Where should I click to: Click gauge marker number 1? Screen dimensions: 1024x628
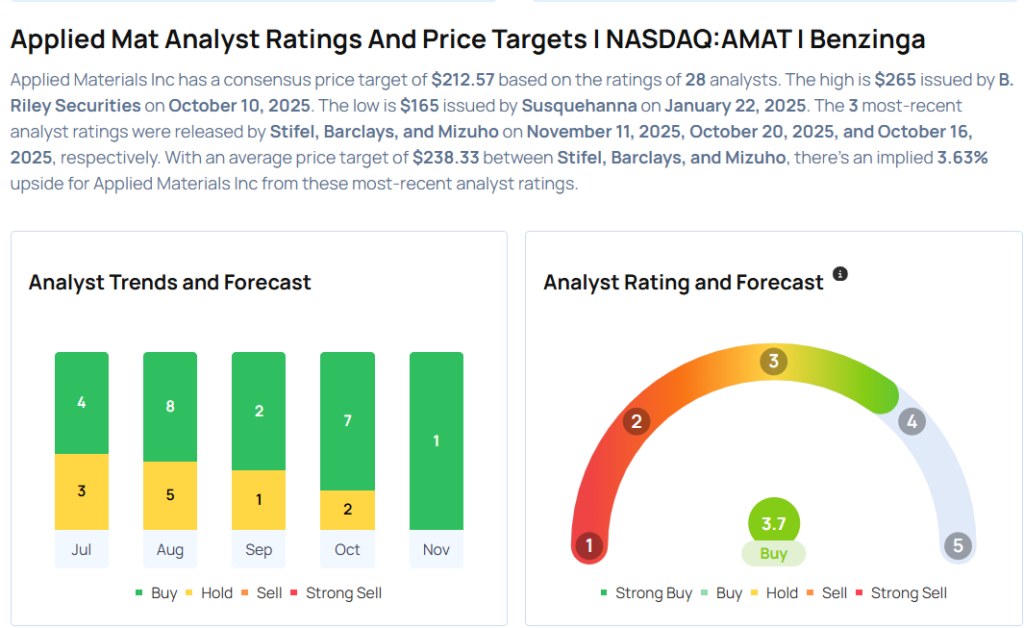(x=590, y=546)
